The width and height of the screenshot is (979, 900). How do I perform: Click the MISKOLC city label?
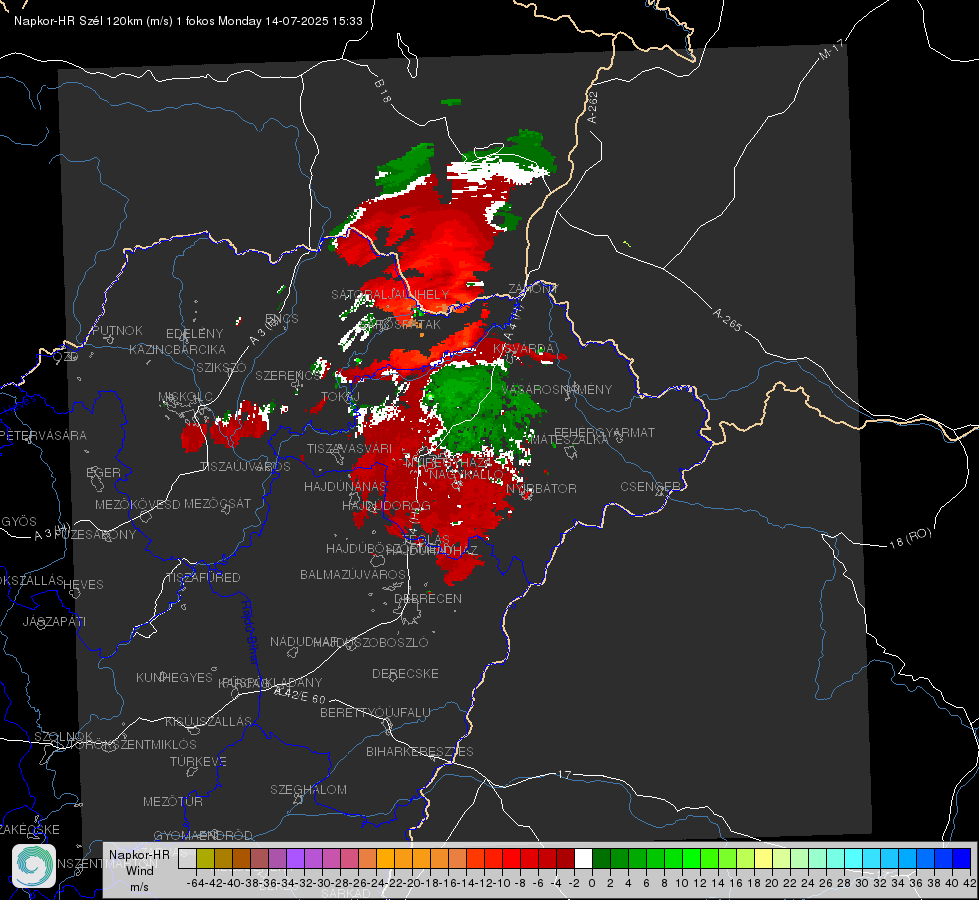click(185, 397)
